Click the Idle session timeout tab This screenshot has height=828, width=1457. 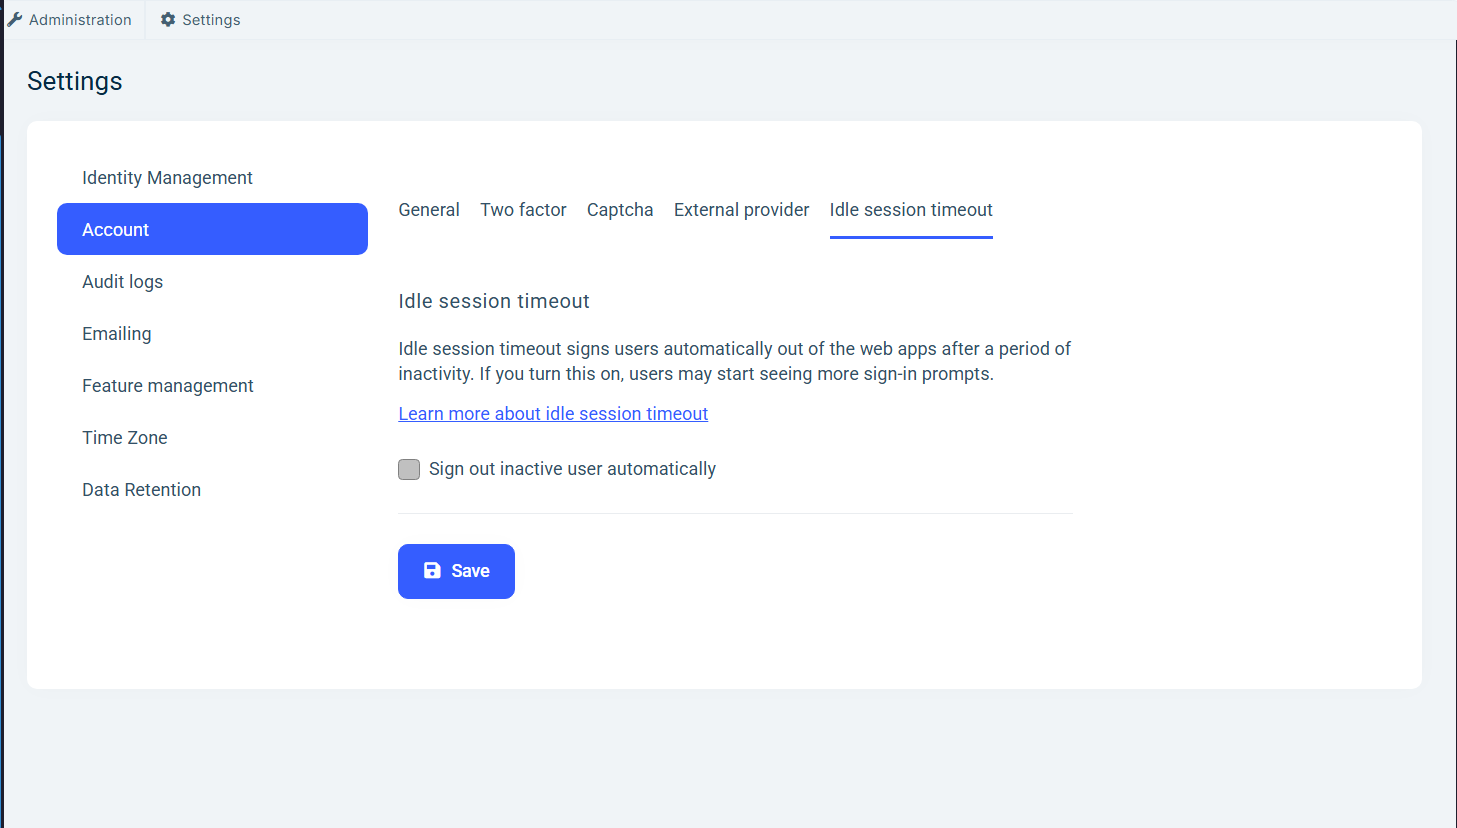pyautogui.click(x=911, y=209)
